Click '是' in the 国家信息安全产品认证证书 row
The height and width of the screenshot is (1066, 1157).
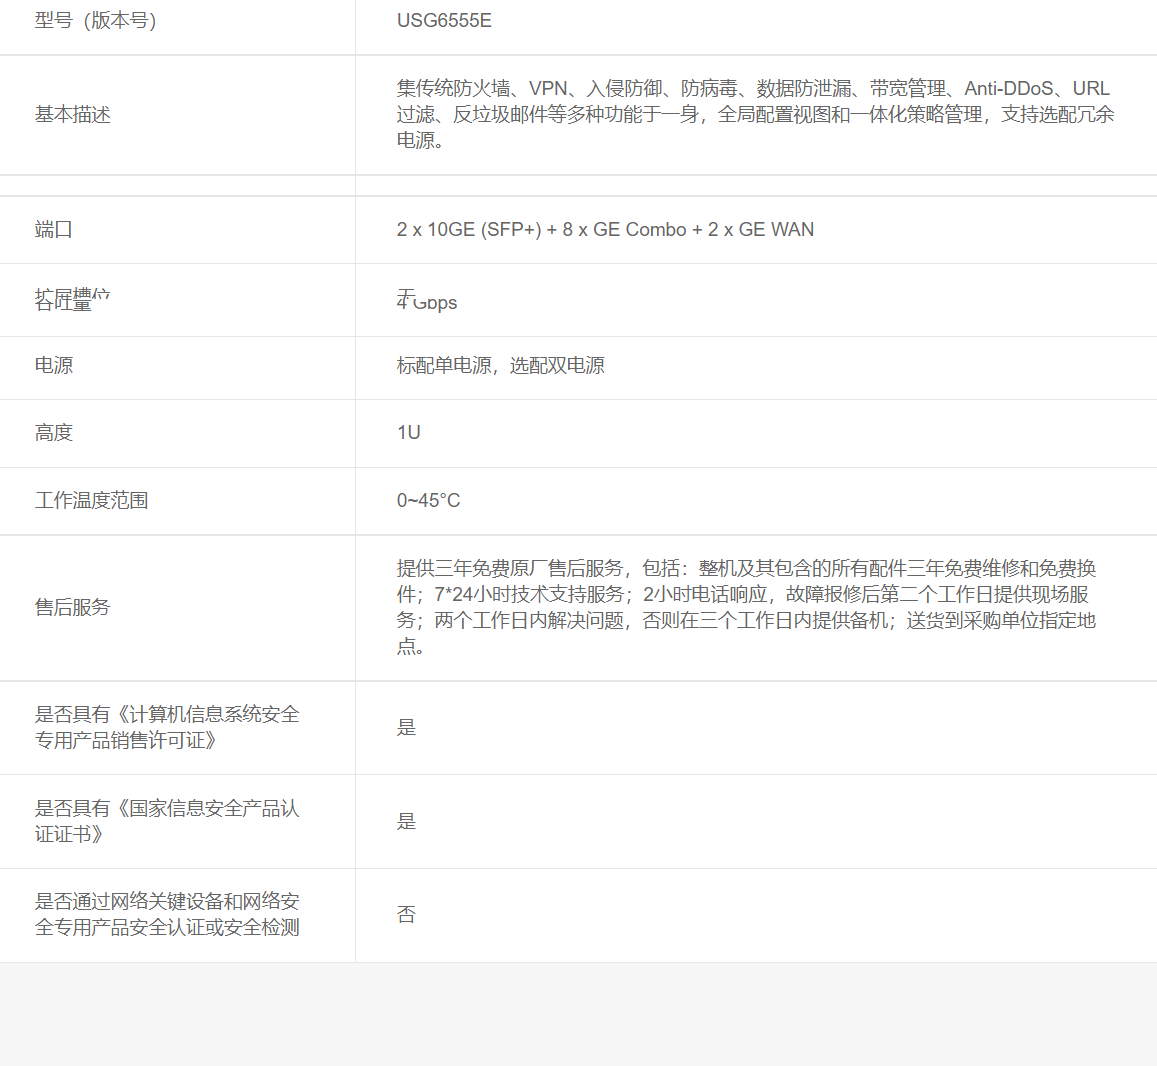tap(407, 821)
